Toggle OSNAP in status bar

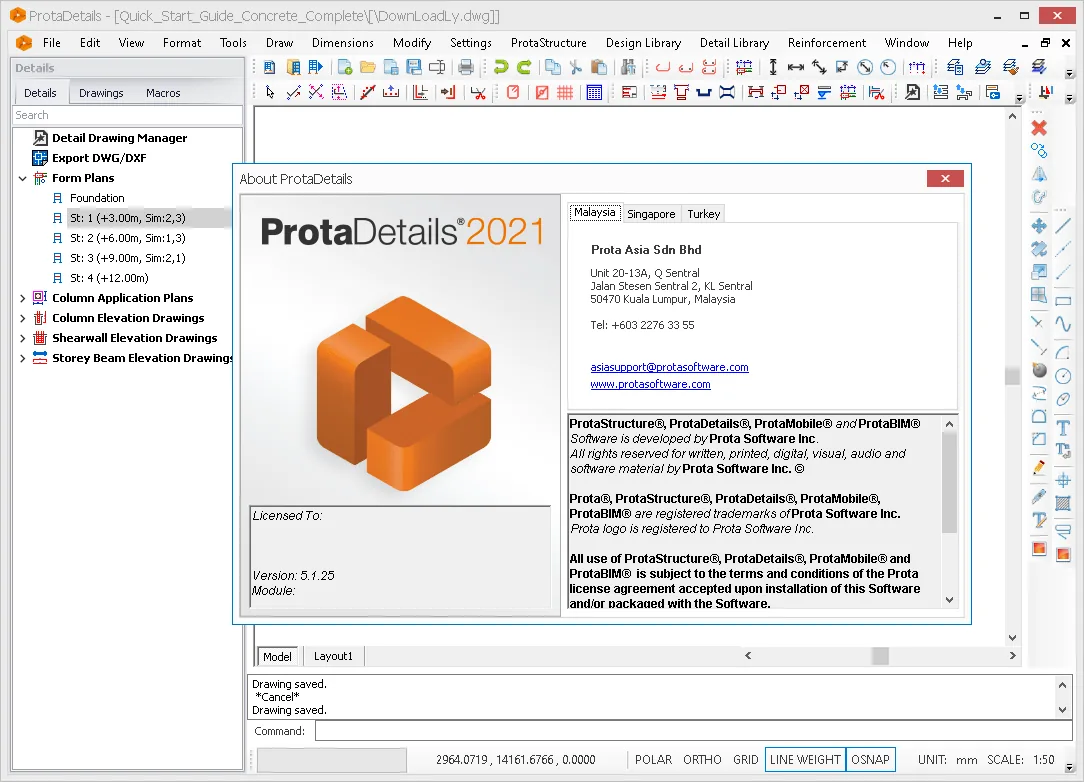click(870, 759)
